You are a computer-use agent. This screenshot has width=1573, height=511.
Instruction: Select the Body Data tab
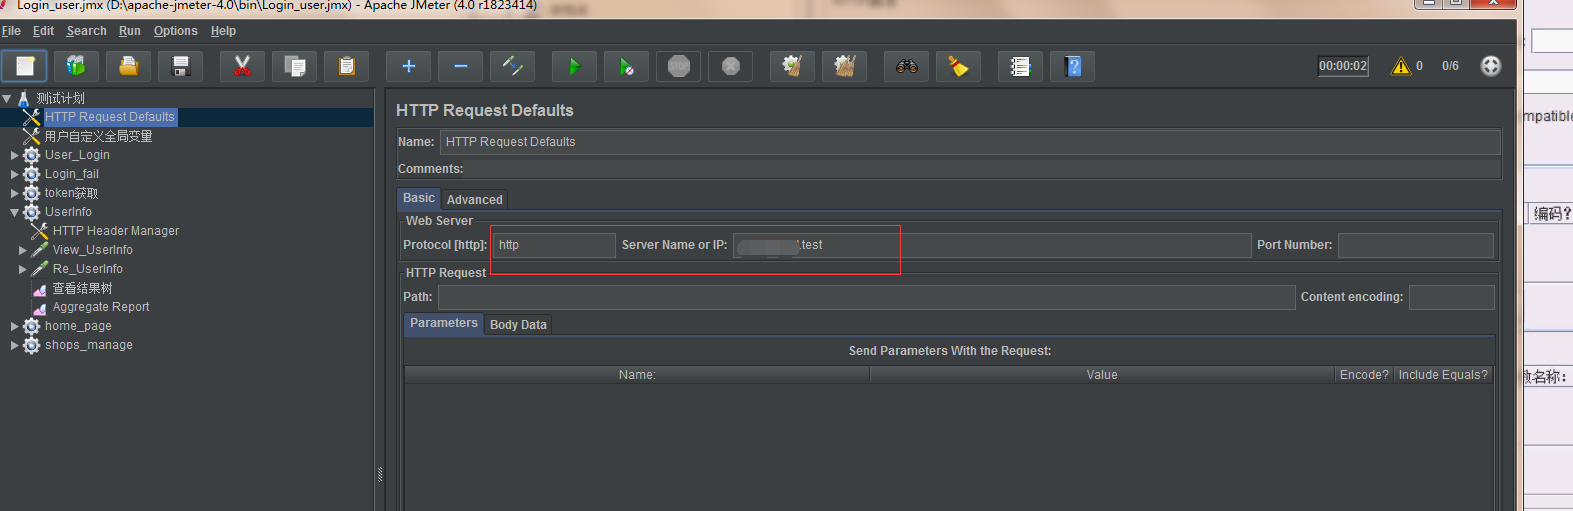(x=518, y=325)
